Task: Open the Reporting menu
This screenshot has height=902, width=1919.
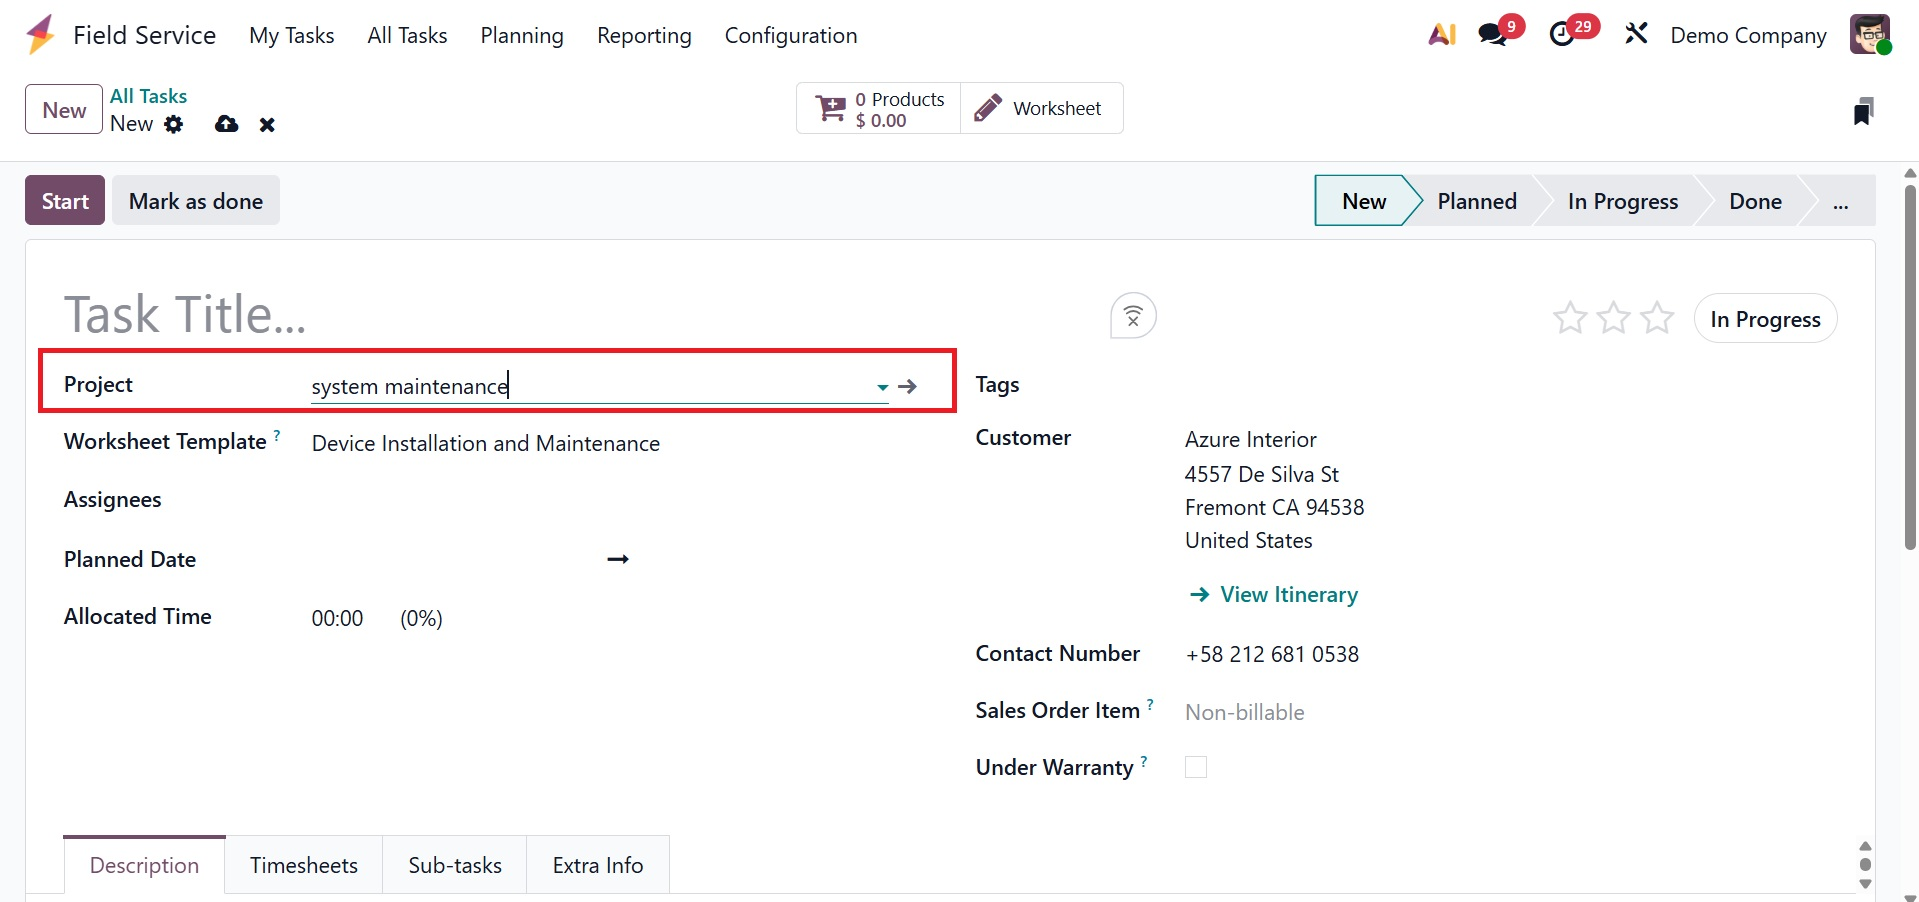Action: tap(644, 36)
